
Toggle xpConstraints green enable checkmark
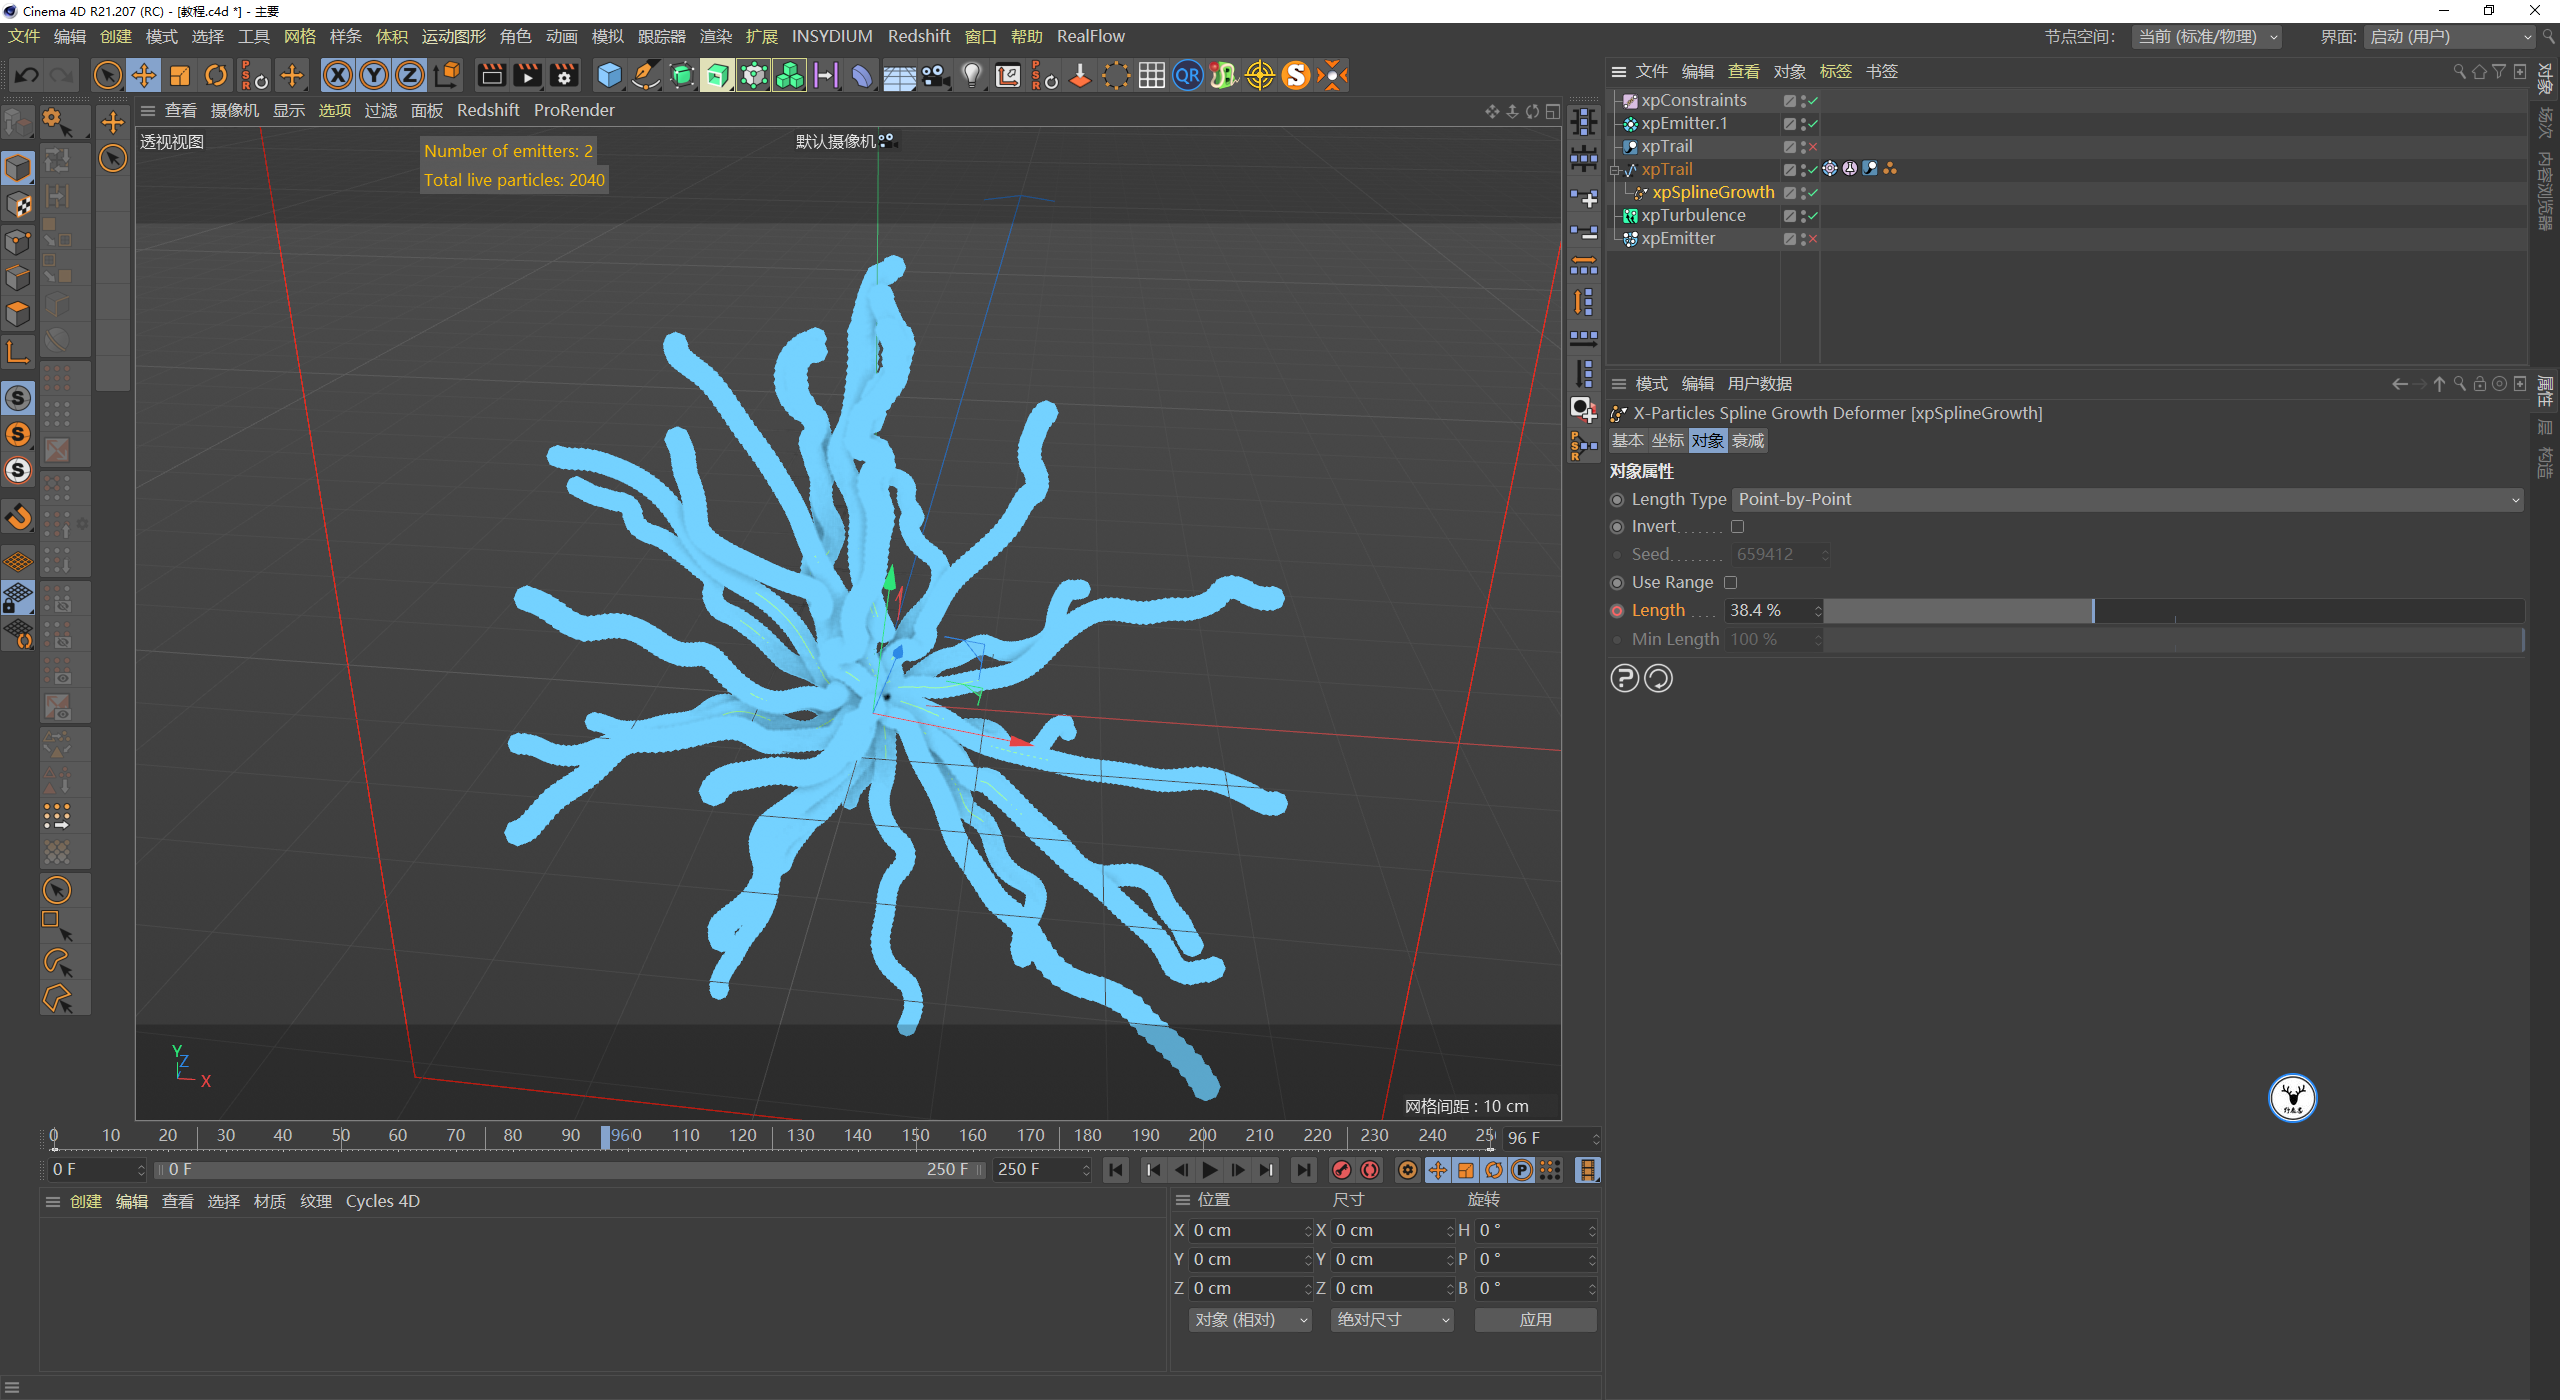click(x=1813, y=100)
